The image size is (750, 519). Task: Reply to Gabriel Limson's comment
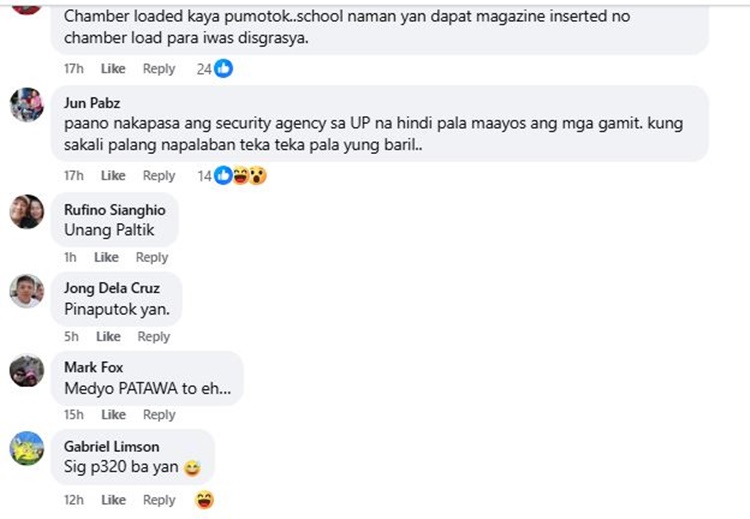159,500
